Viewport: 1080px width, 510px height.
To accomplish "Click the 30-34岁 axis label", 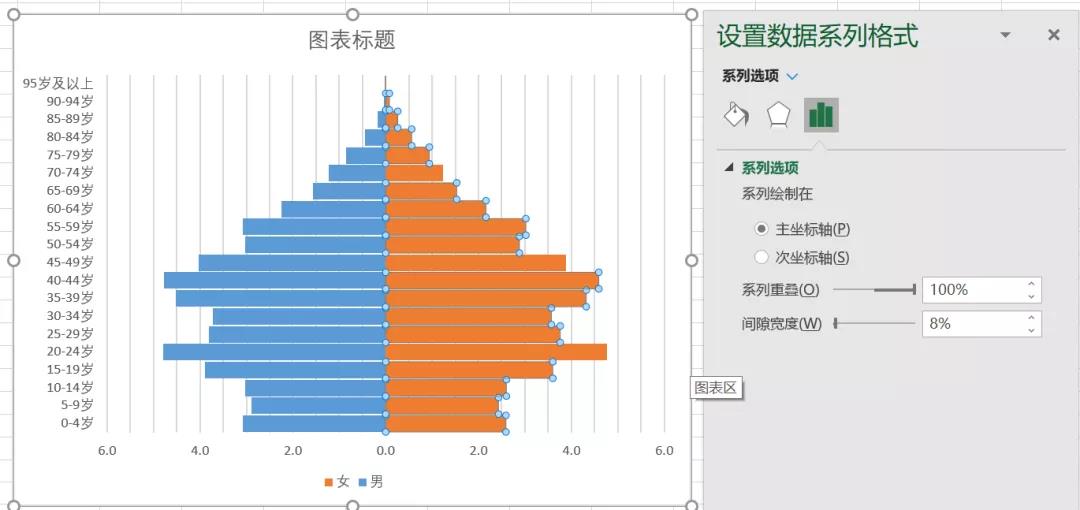I will tap(70, 316).
